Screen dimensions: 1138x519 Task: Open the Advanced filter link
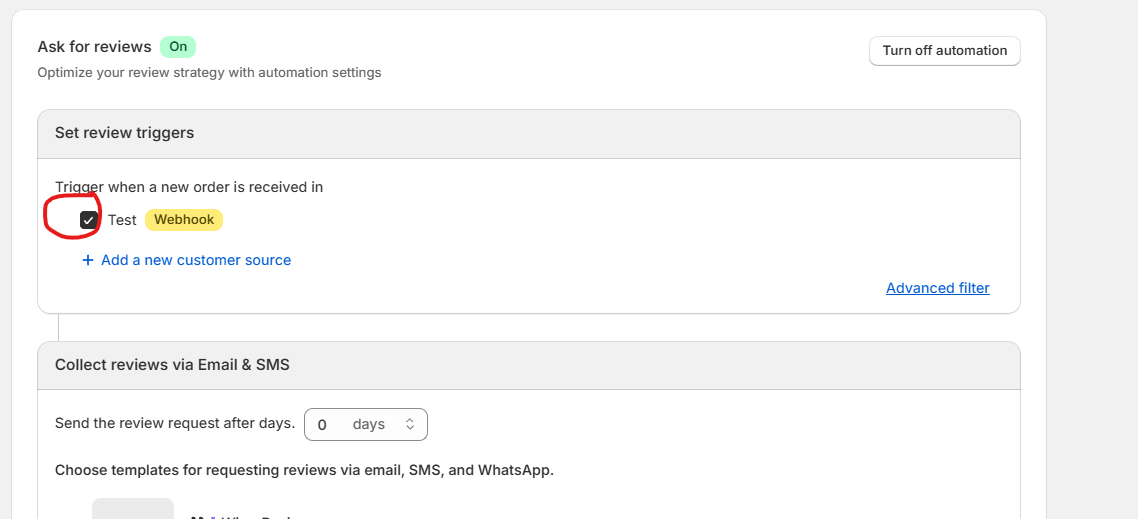[937, 288]
